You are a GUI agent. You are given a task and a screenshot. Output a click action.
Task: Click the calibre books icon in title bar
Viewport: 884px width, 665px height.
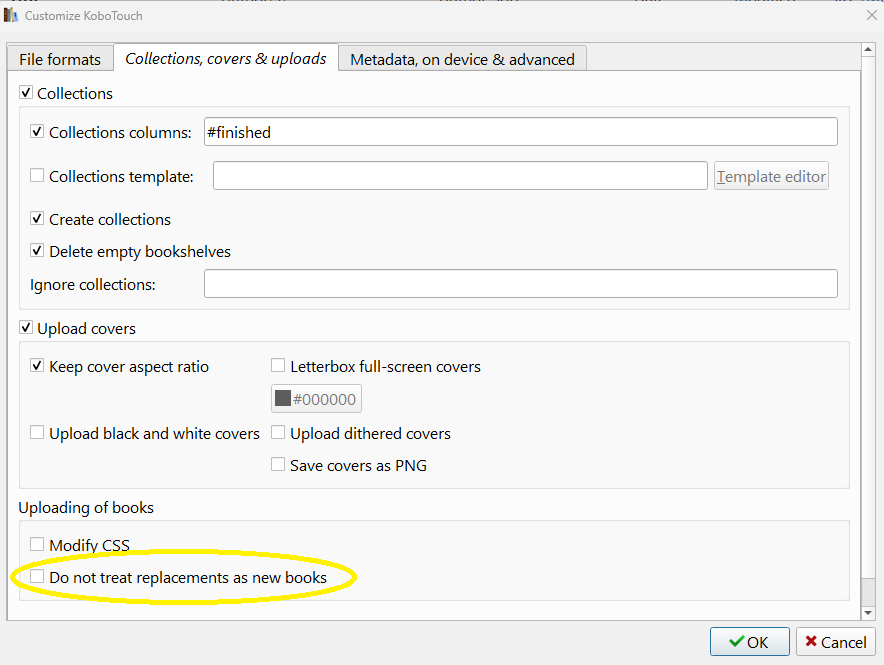(x=11, y=15)
